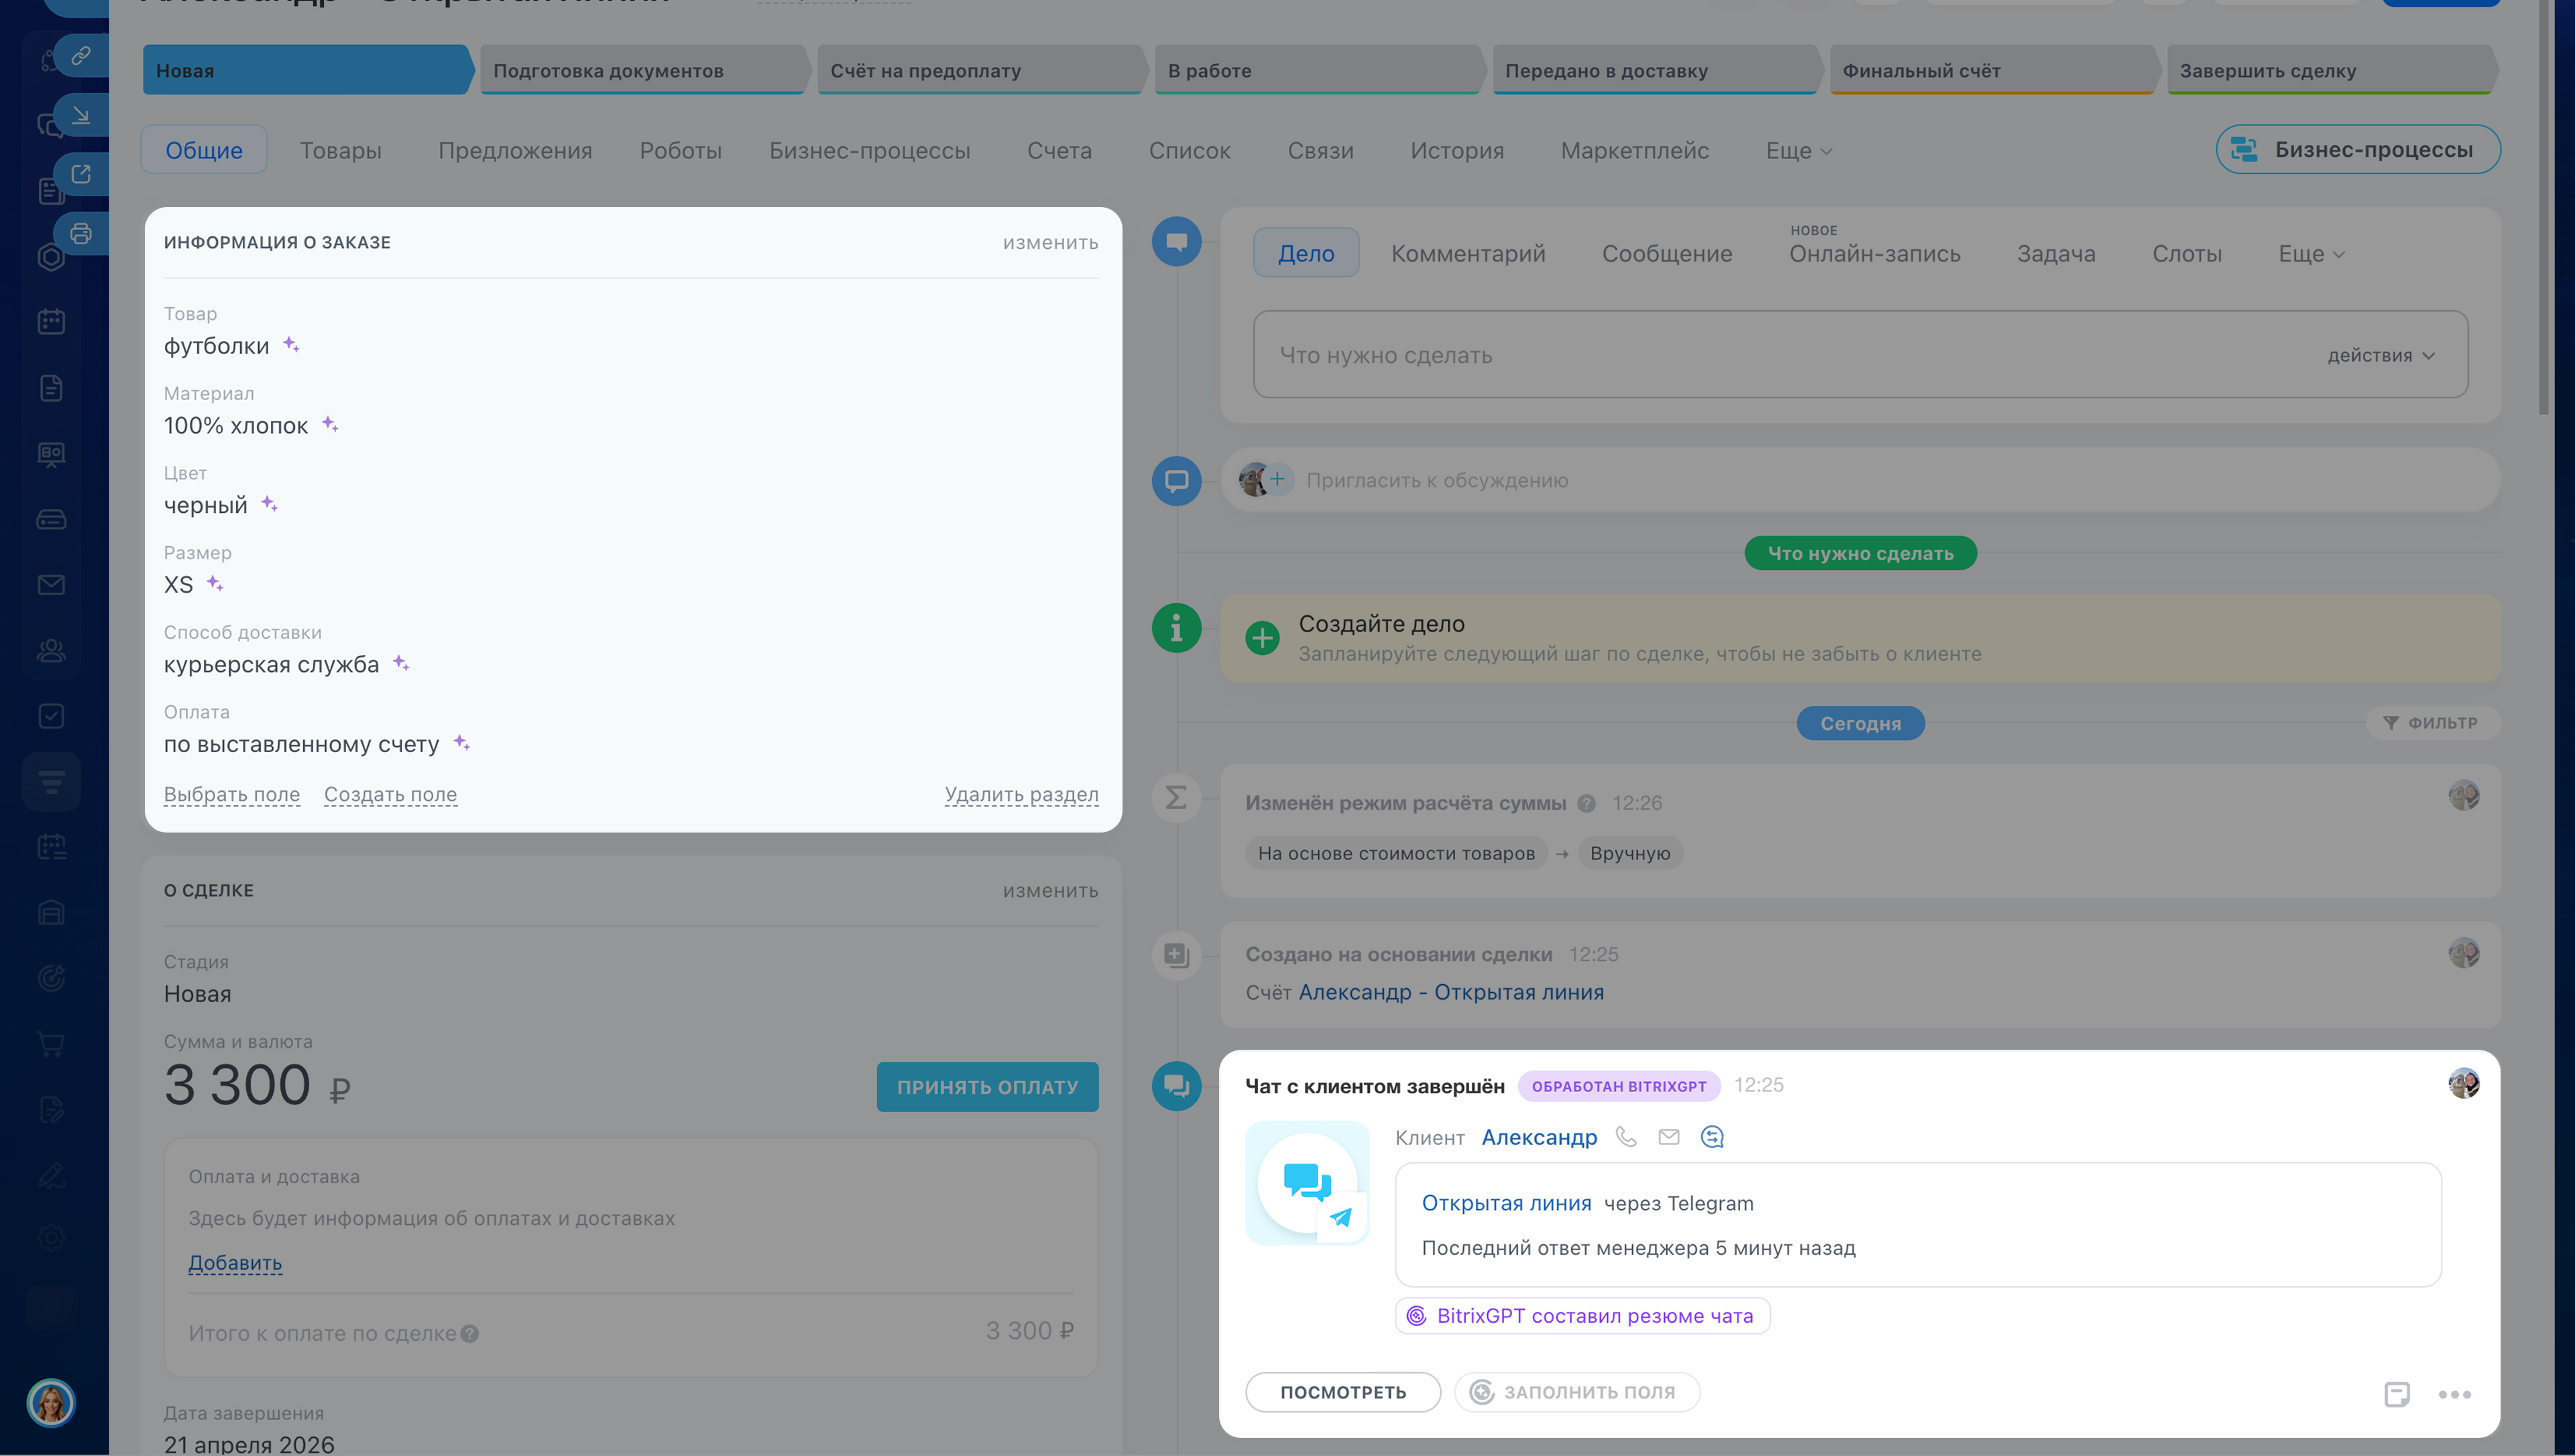Expand the Еще dropdown in main tabs
The image size is (2575, 1456).
[1798, 151]
